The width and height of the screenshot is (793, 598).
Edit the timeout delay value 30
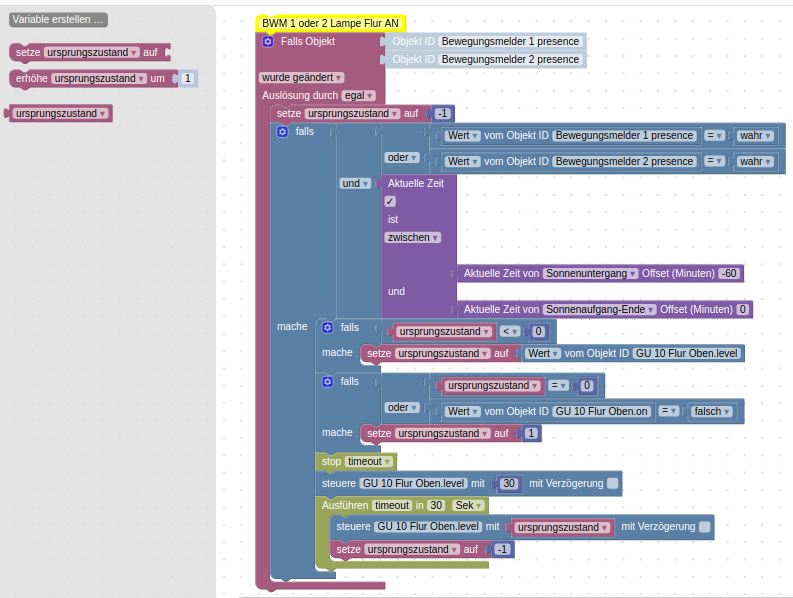436,505
